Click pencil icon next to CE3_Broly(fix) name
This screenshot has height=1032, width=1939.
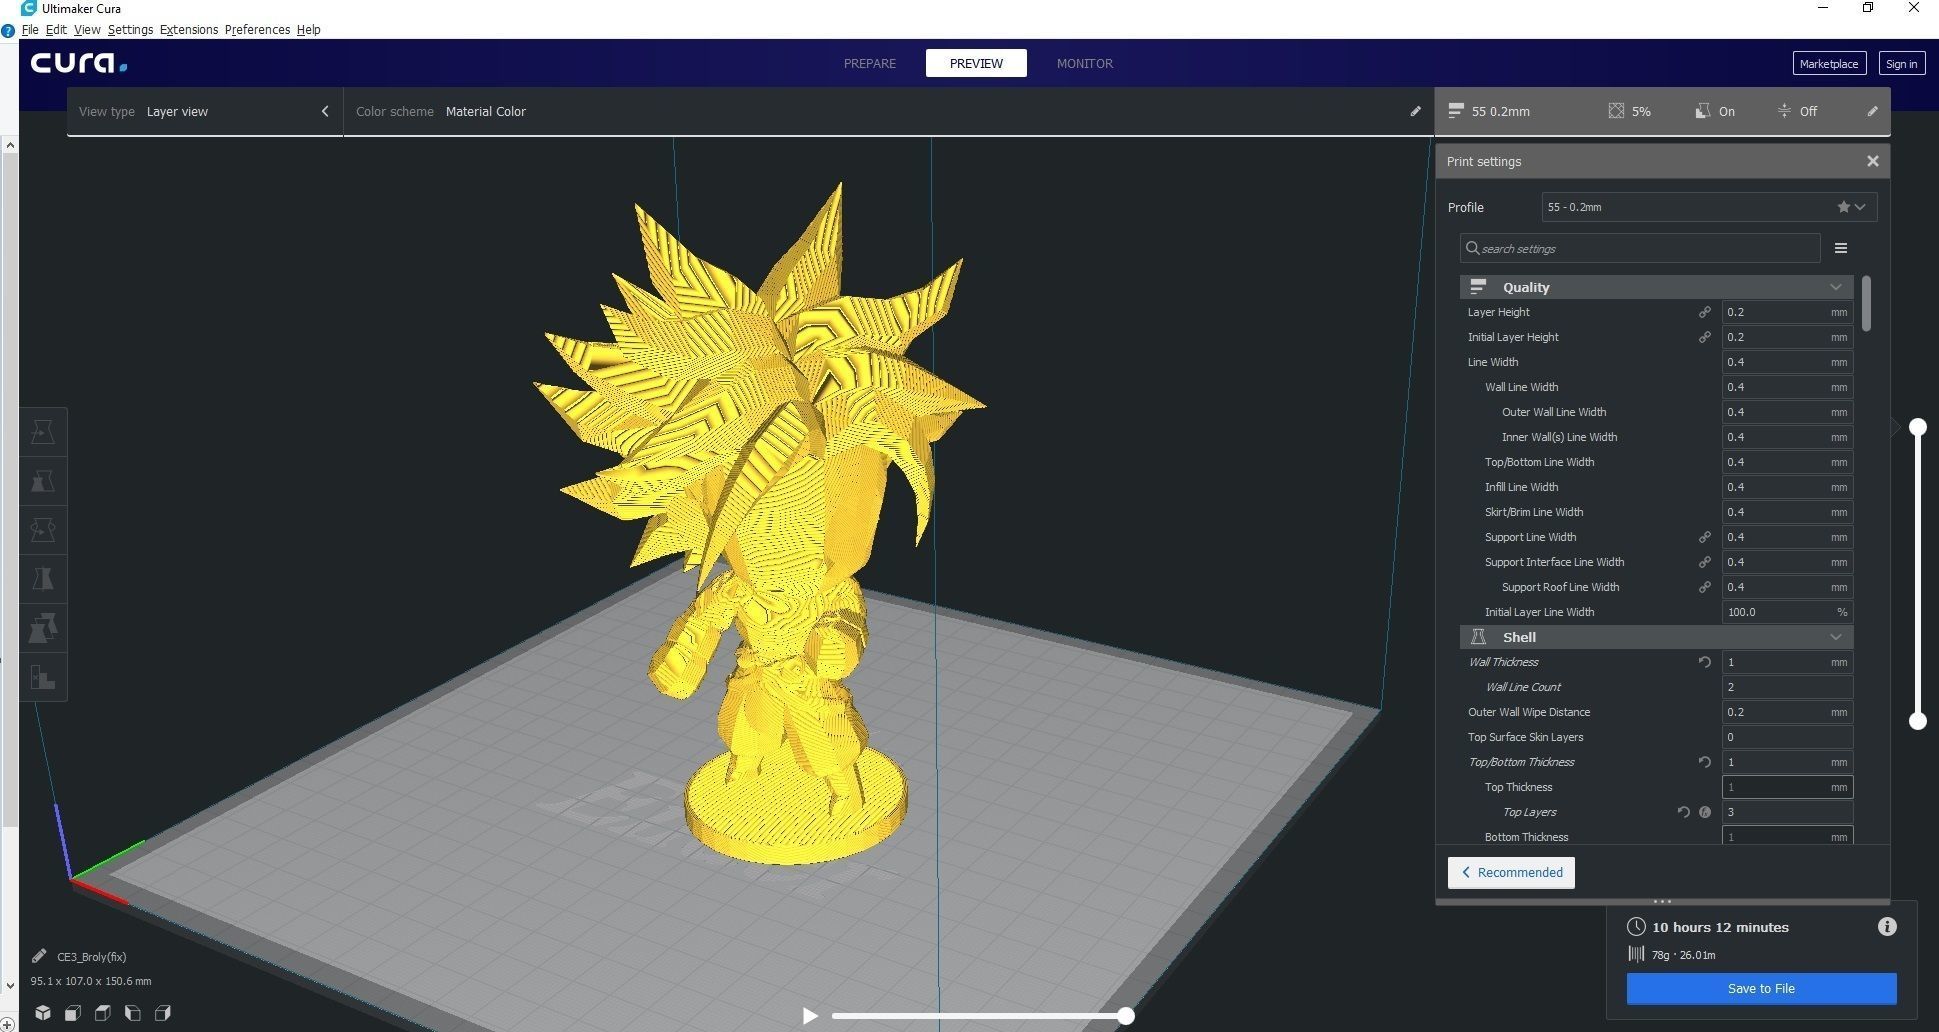point(39,956)
